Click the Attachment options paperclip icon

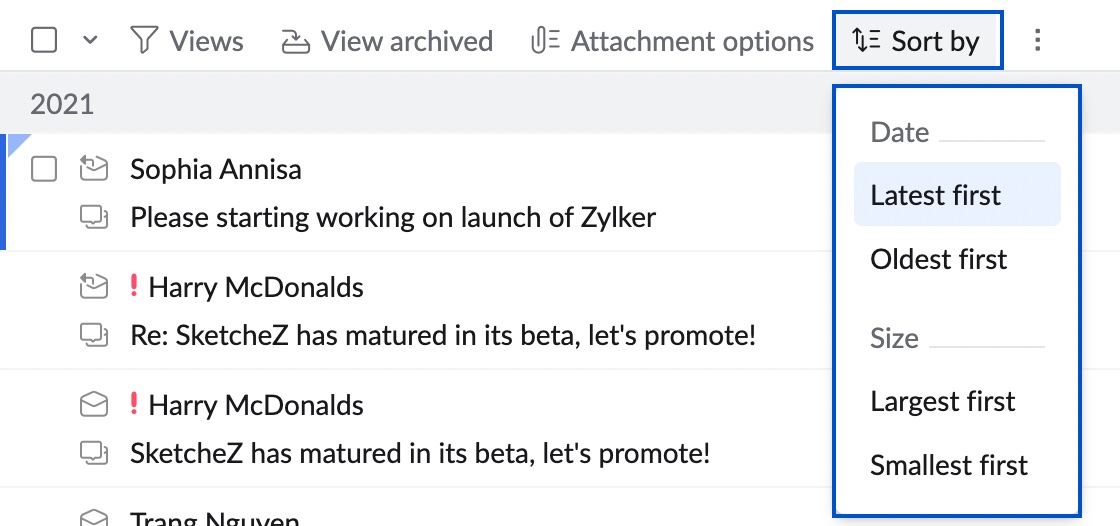click(x=544, y=41)
